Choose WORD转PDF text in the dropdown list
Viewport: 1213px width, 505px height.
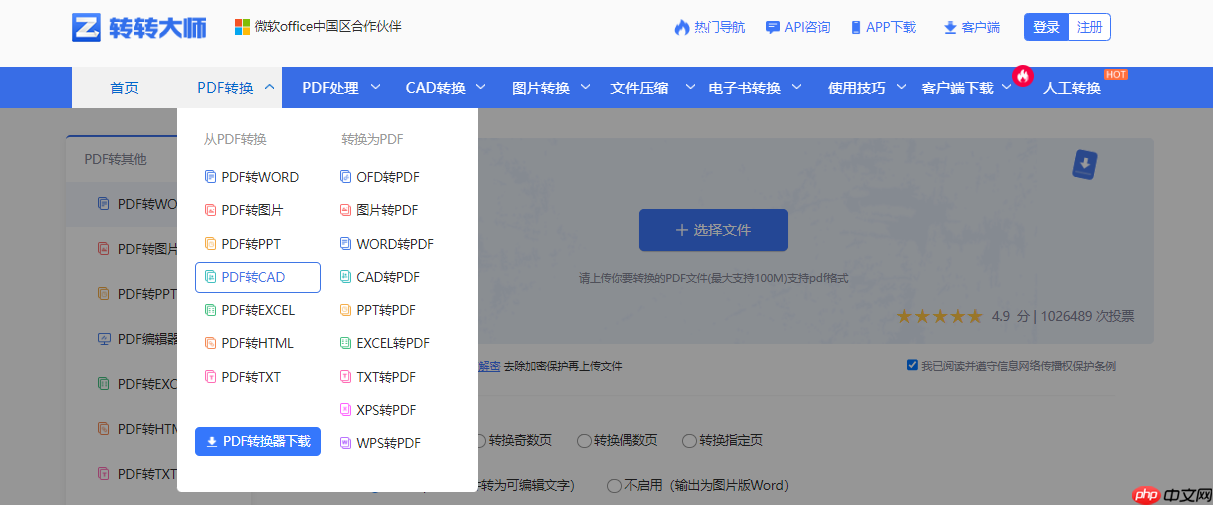pyautogui.click(x=395, y=244)
